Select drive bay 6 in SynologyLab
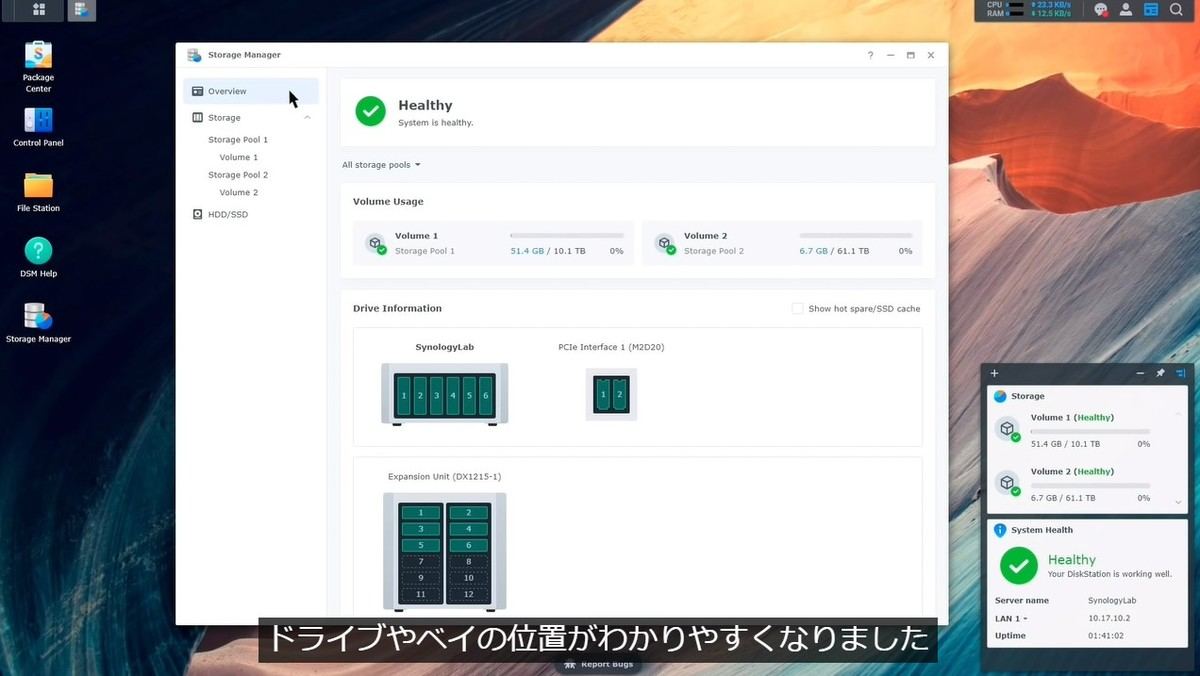1200x676 pixels. pyautogui.click(x=486, y=396)
